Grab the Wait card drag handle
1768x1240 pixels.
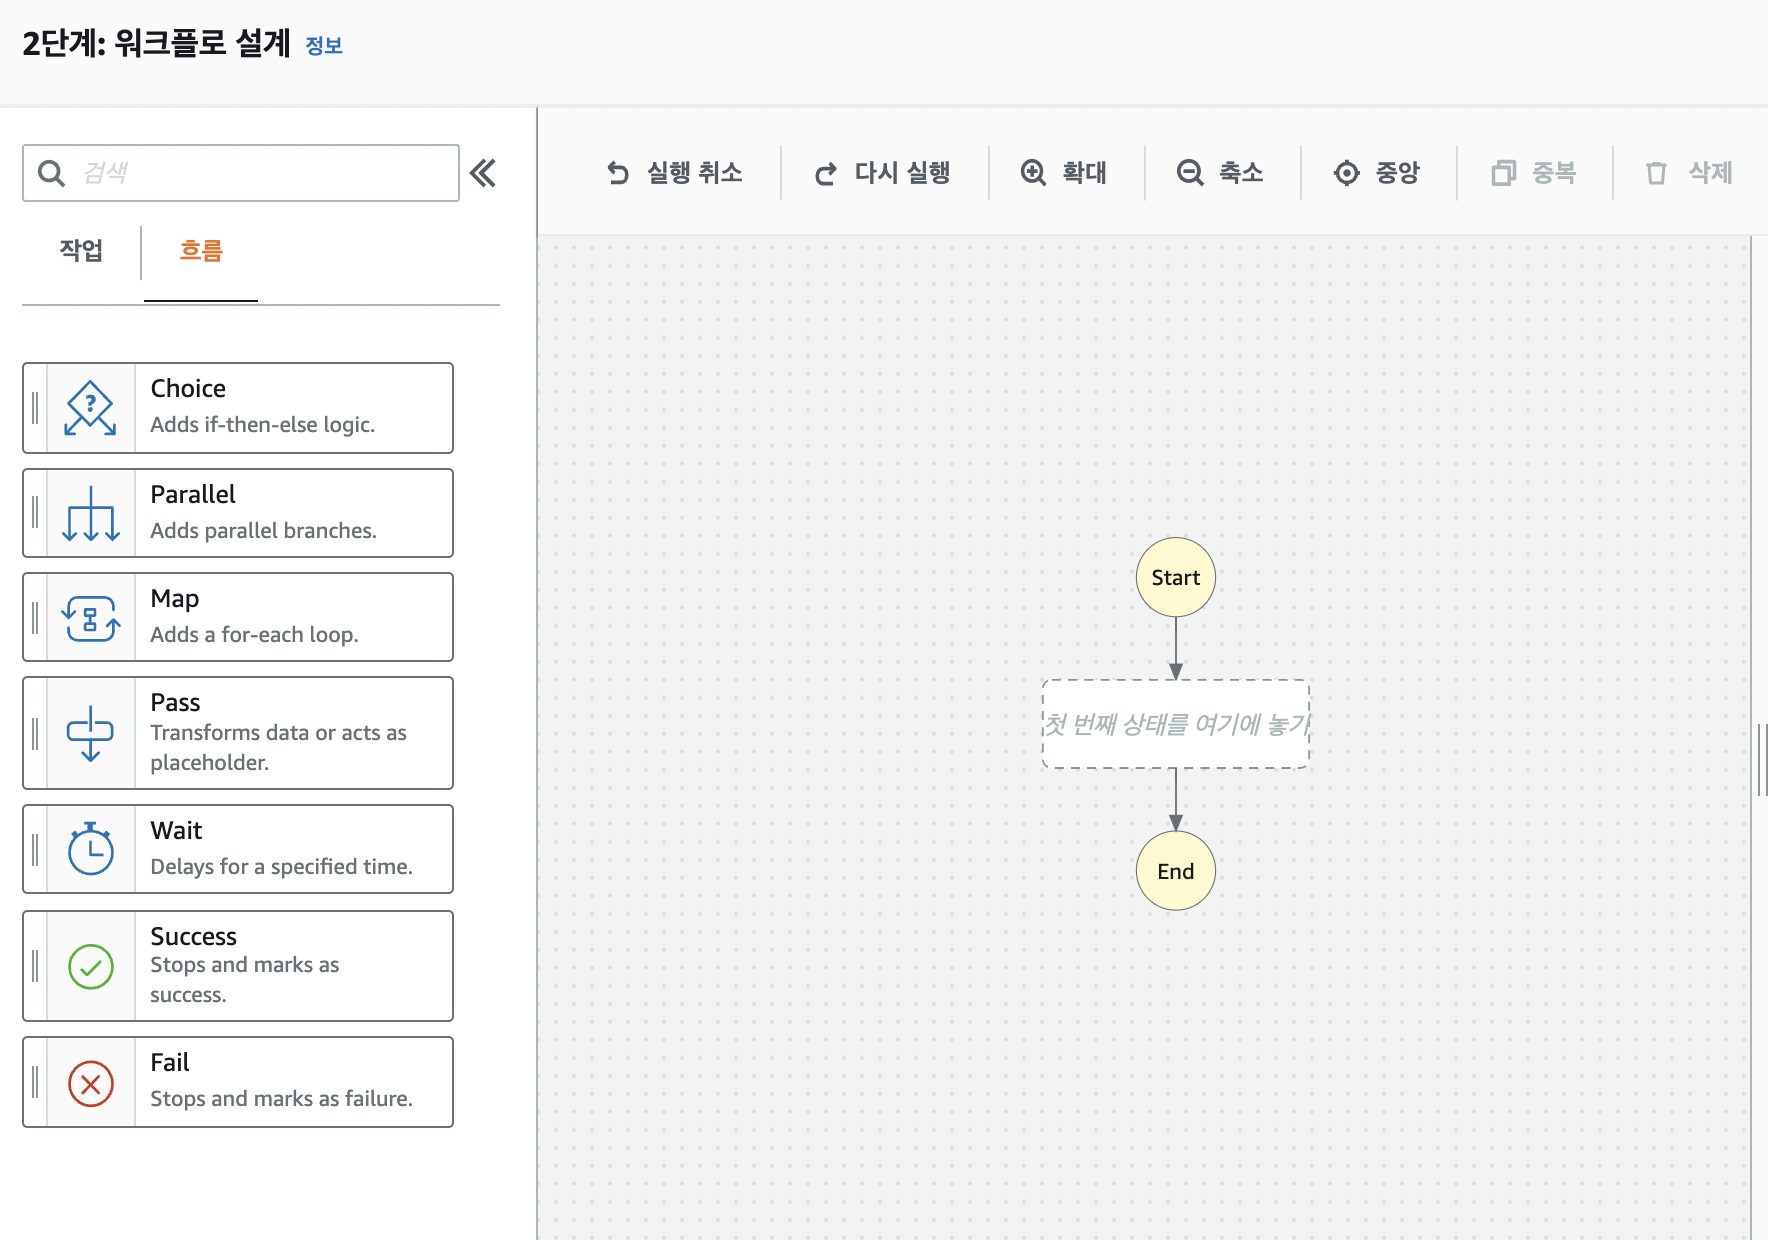(x=35, y=849)
